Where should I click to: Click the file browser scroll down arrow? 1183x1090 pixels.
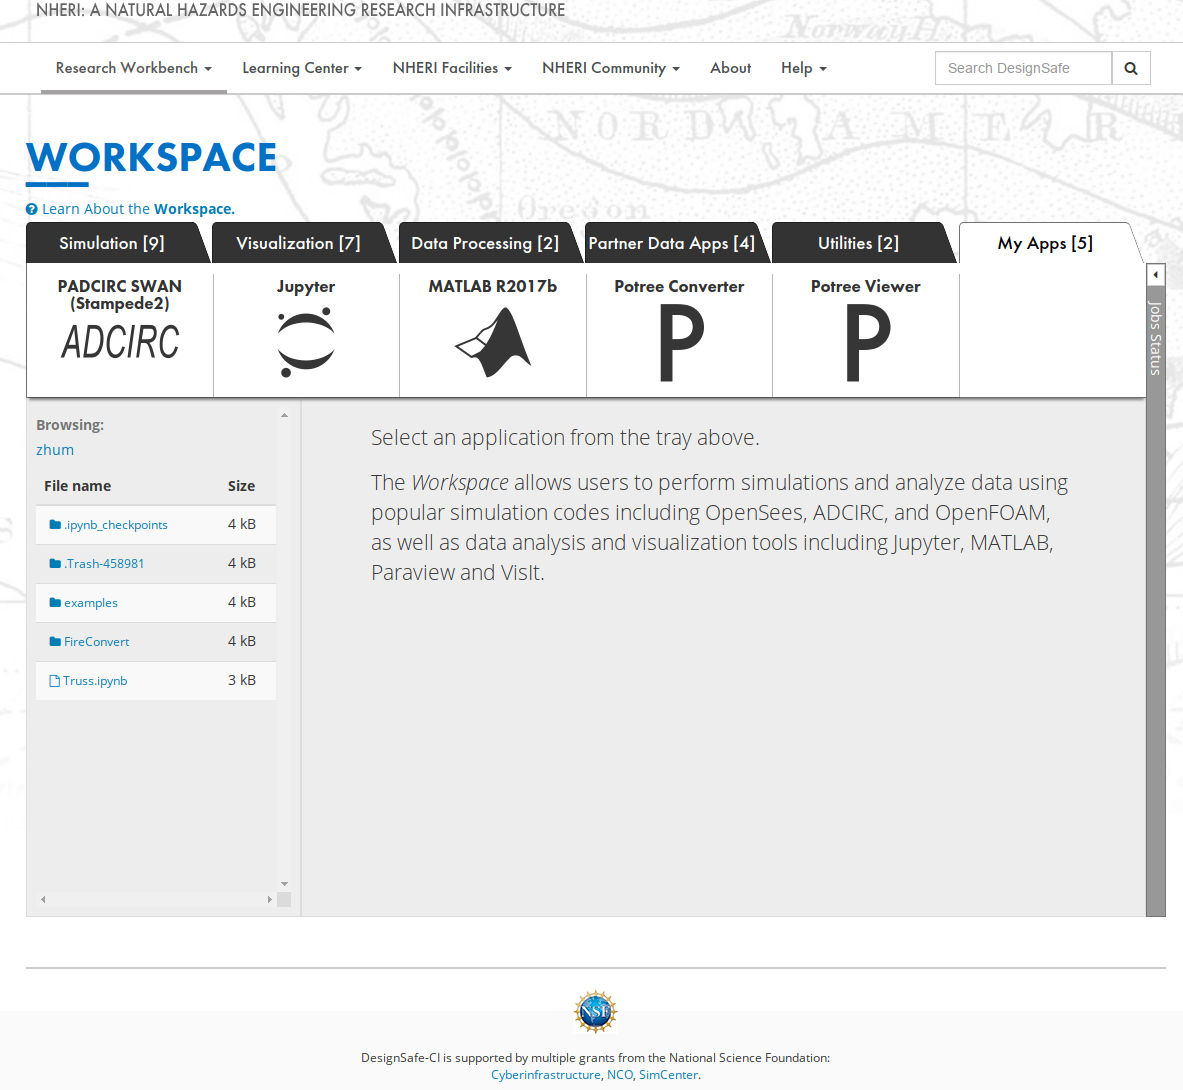pyautogui.click(x=284, y=884)
